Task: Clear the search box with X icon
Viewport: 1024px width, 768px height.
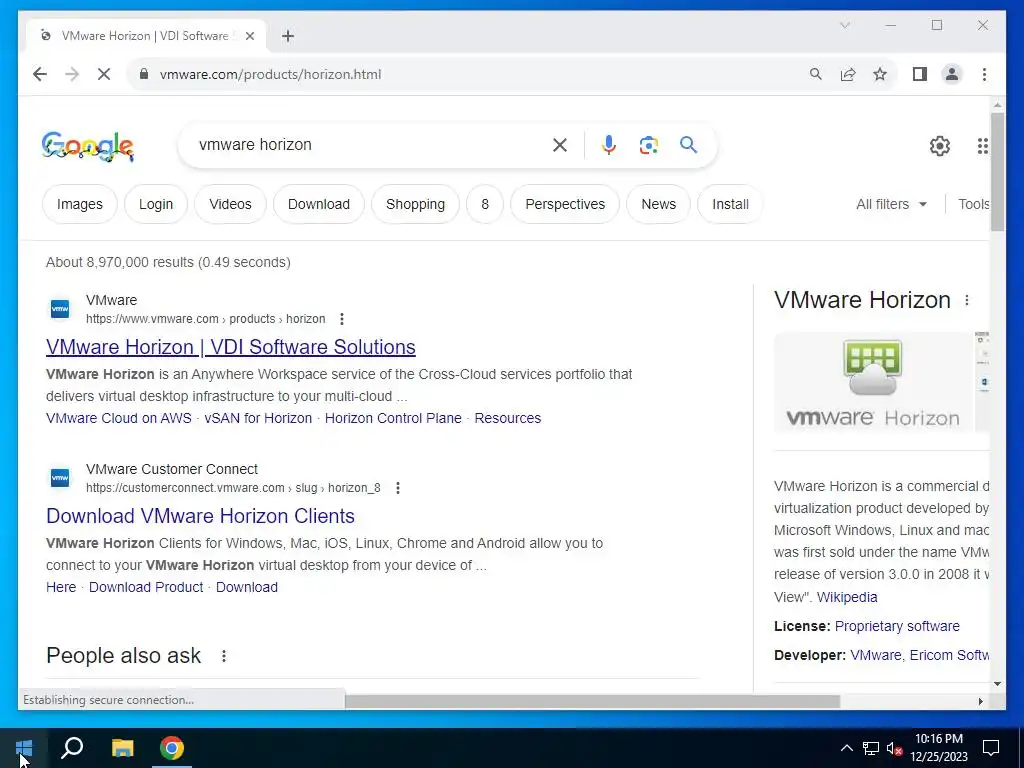Action: click(x=560, y=145)
